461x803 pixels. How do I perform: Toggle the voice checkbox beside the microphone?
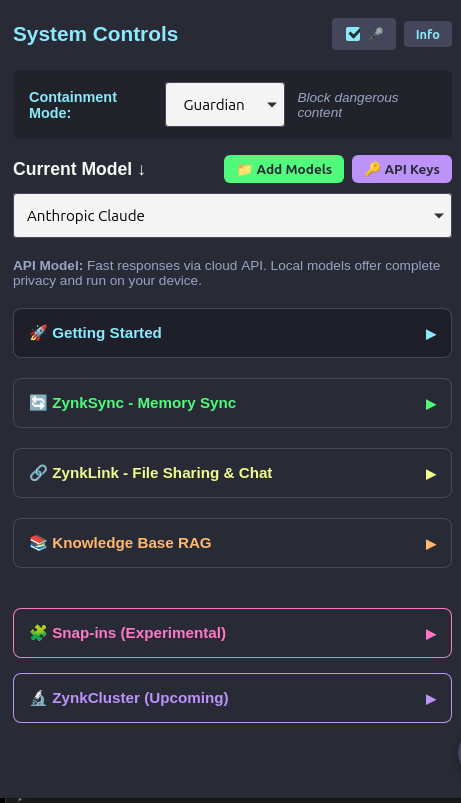353,34
